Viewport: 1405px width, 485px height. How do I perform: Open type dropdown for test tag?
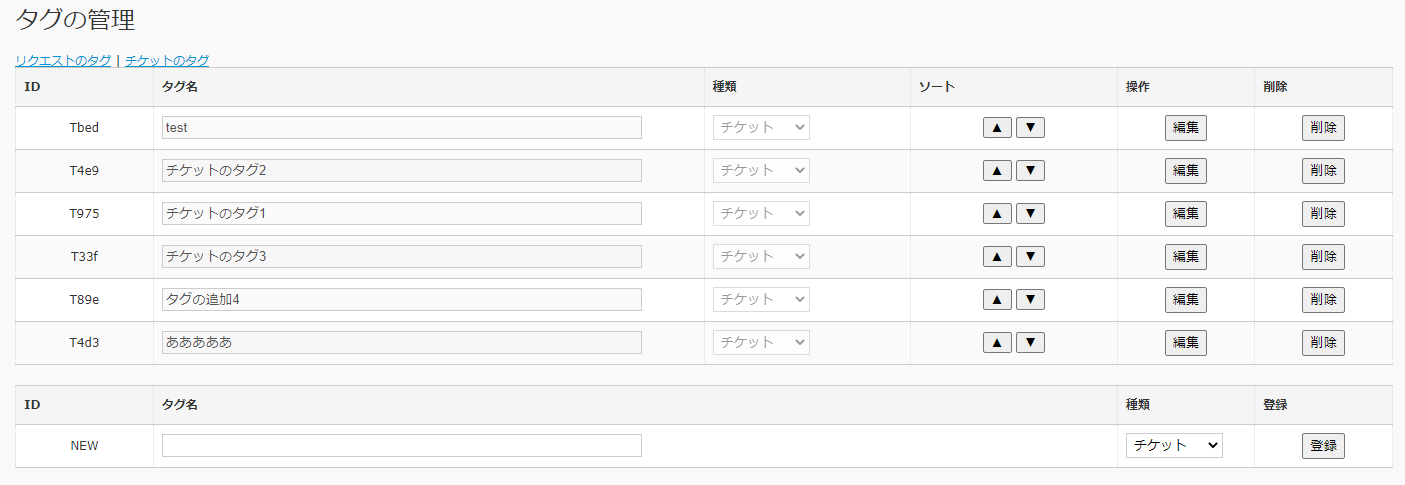point(761,128)
